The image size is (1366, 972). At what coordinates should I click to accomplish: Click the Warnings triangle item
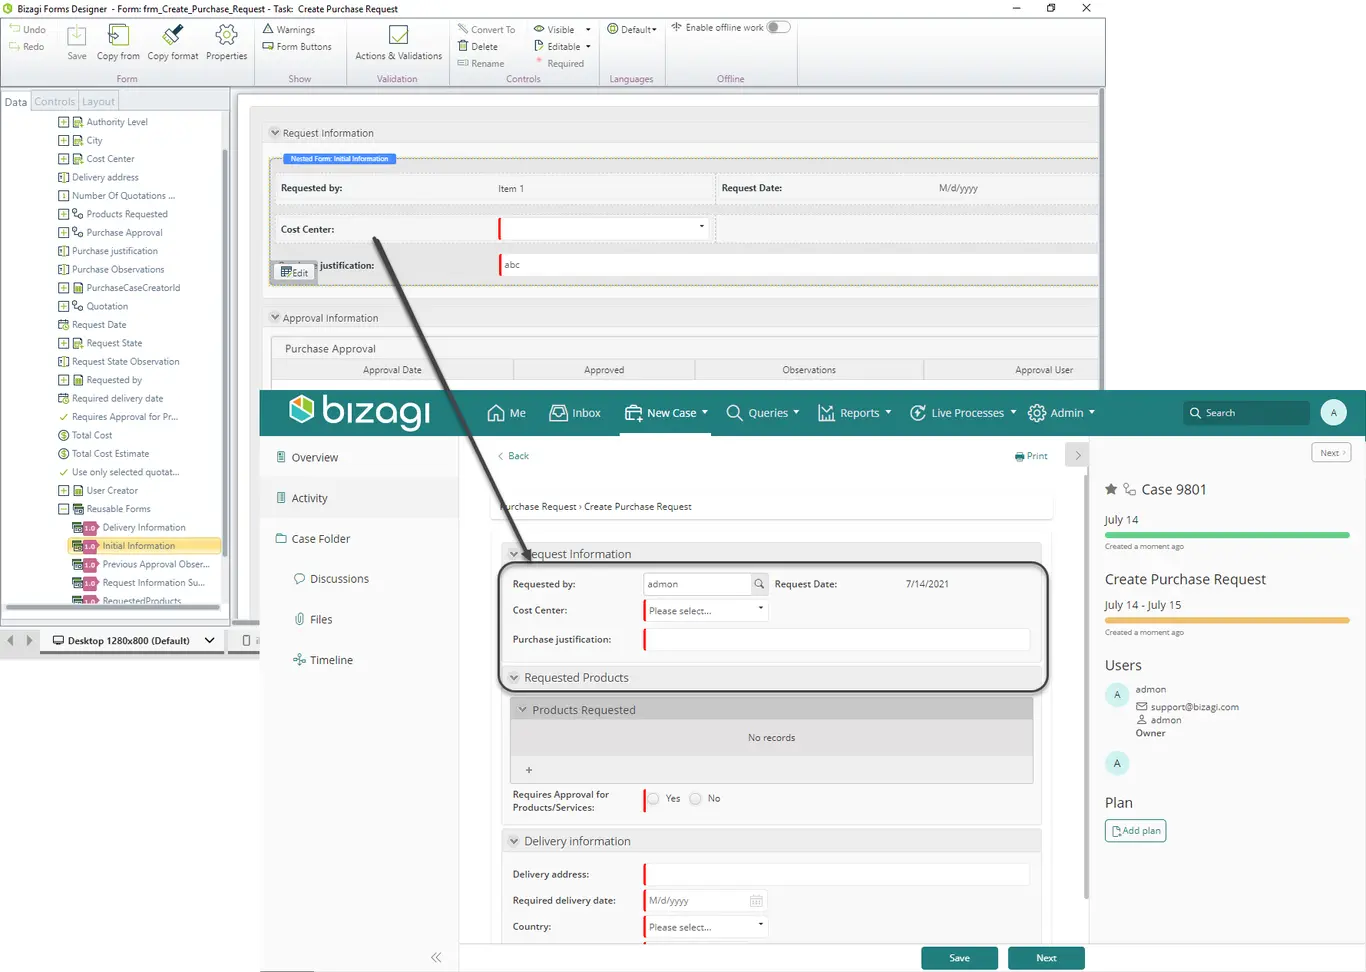click(289, 30)
